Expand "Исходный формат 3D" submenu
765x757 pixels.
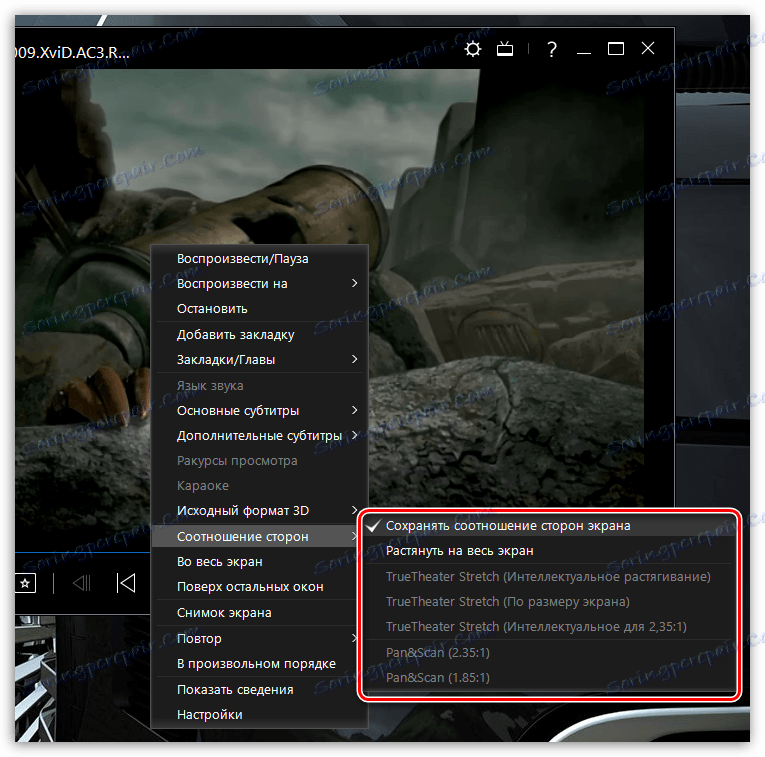(x=260, y=511)
